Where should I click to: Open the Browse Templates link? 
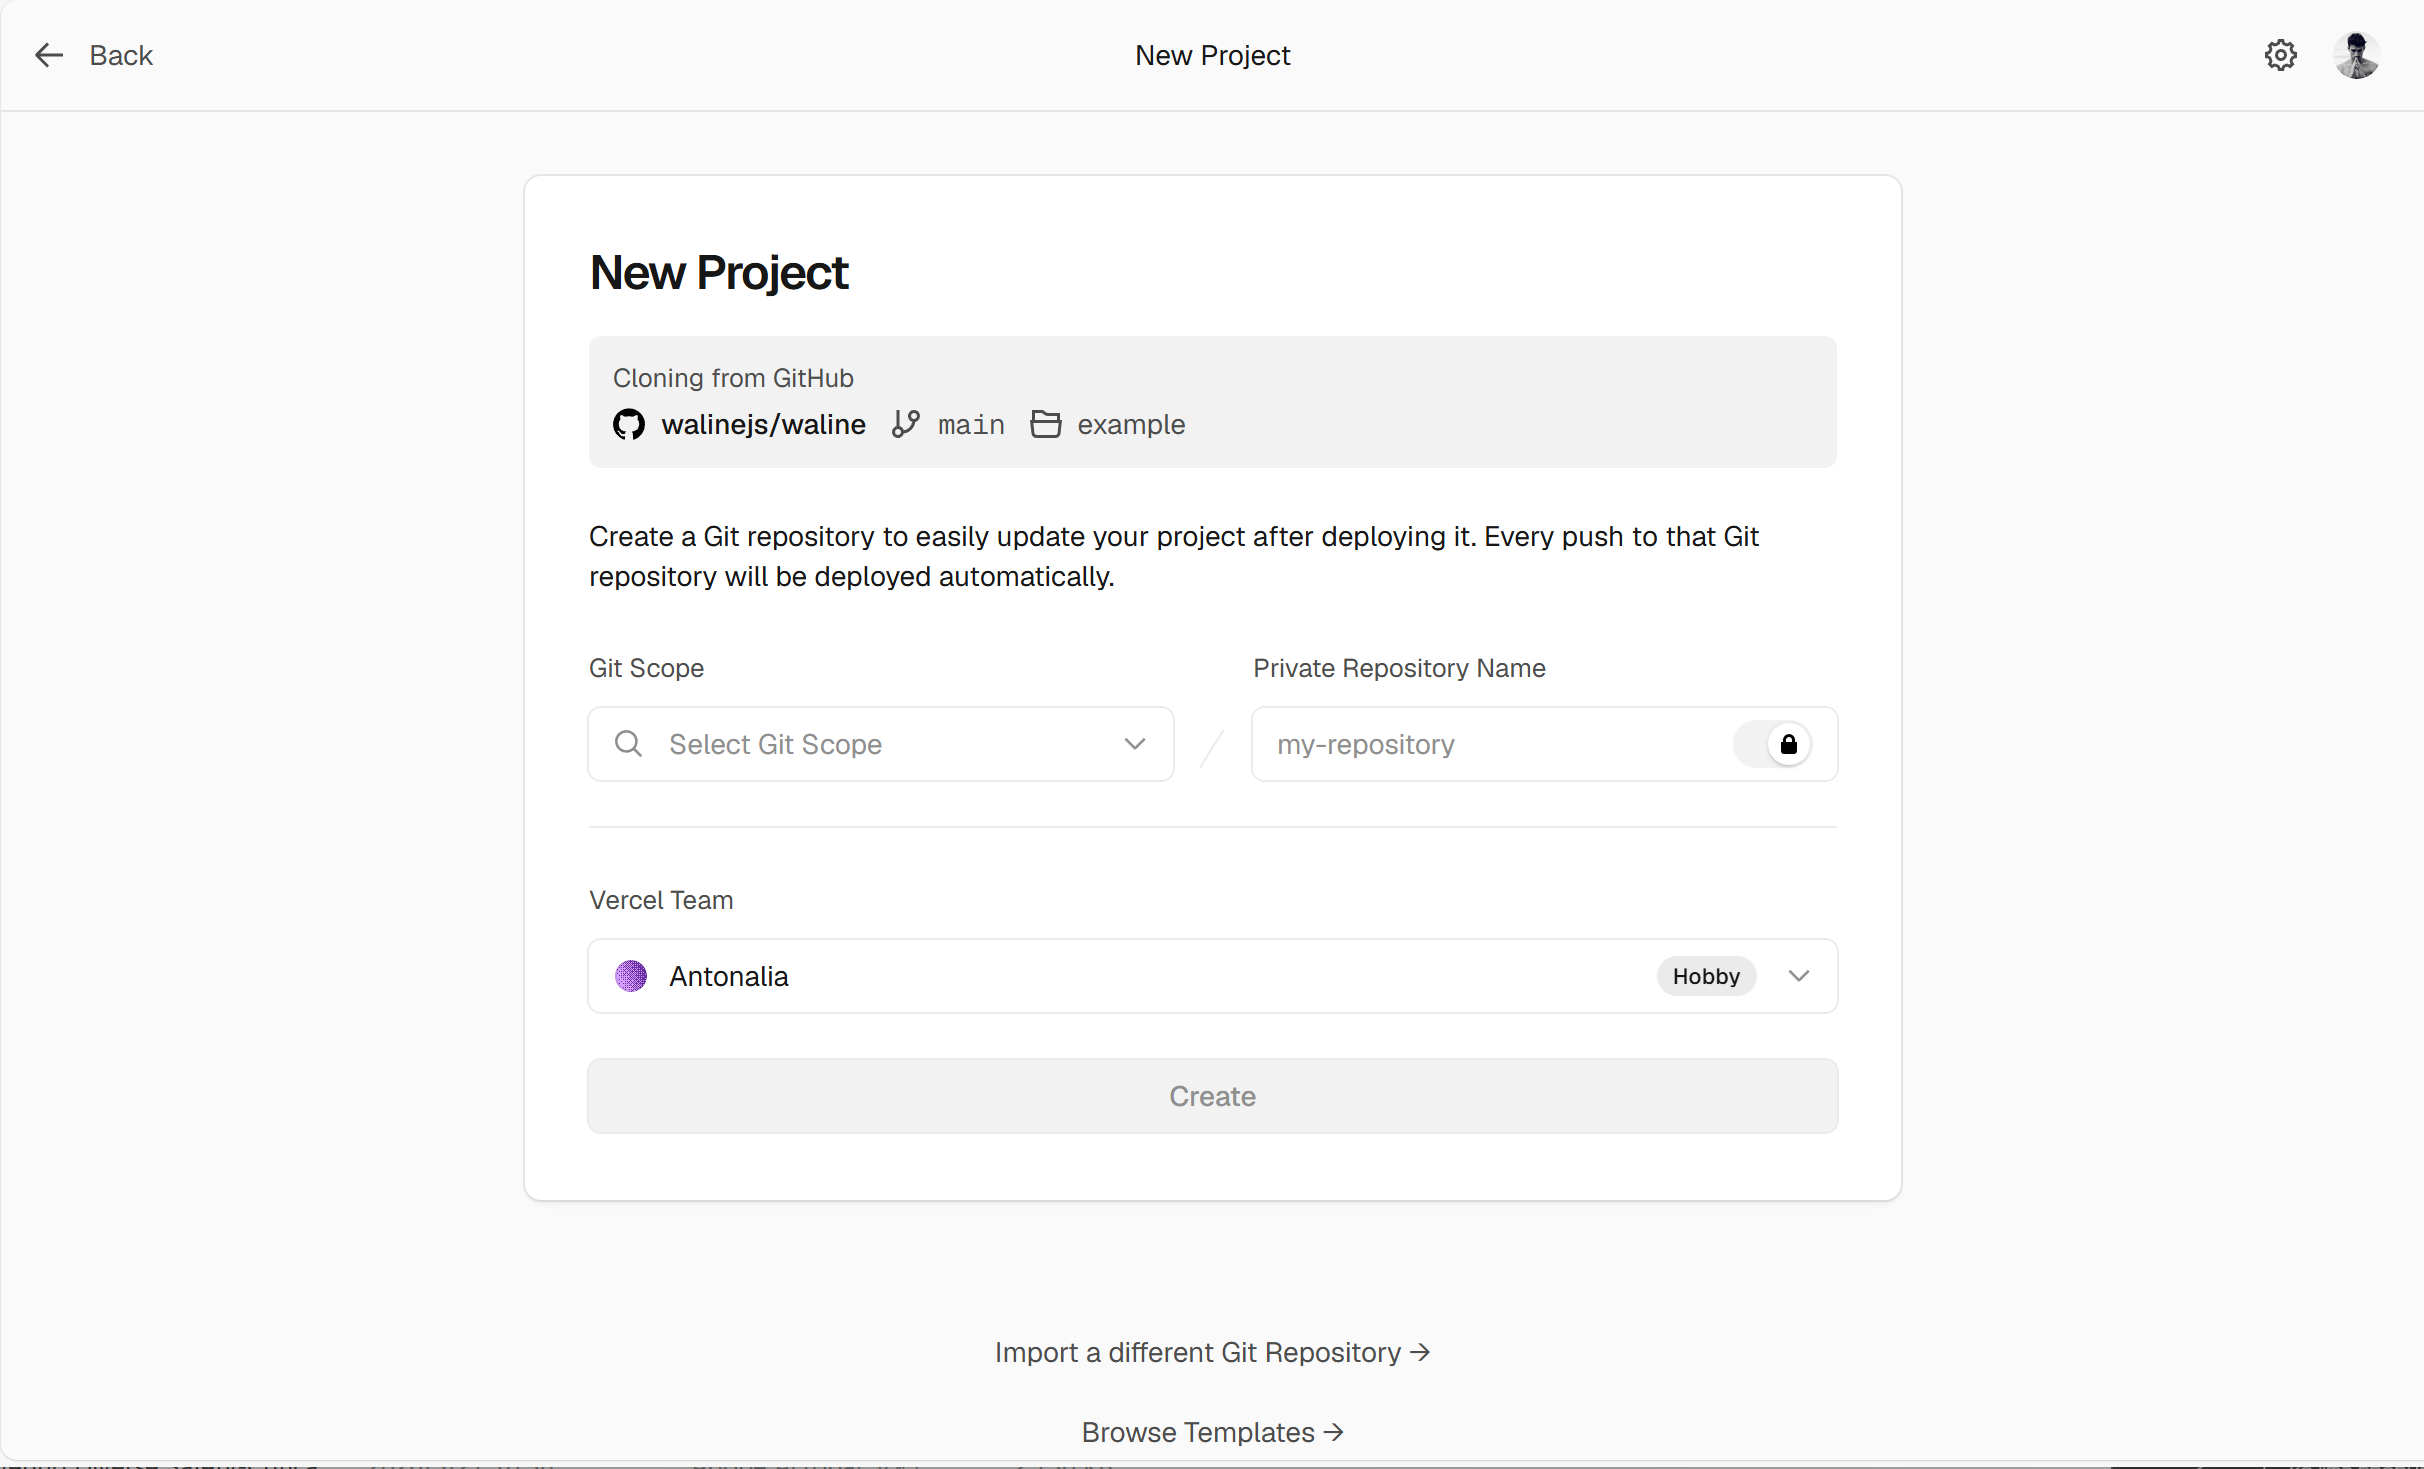pos(1212,1432)
